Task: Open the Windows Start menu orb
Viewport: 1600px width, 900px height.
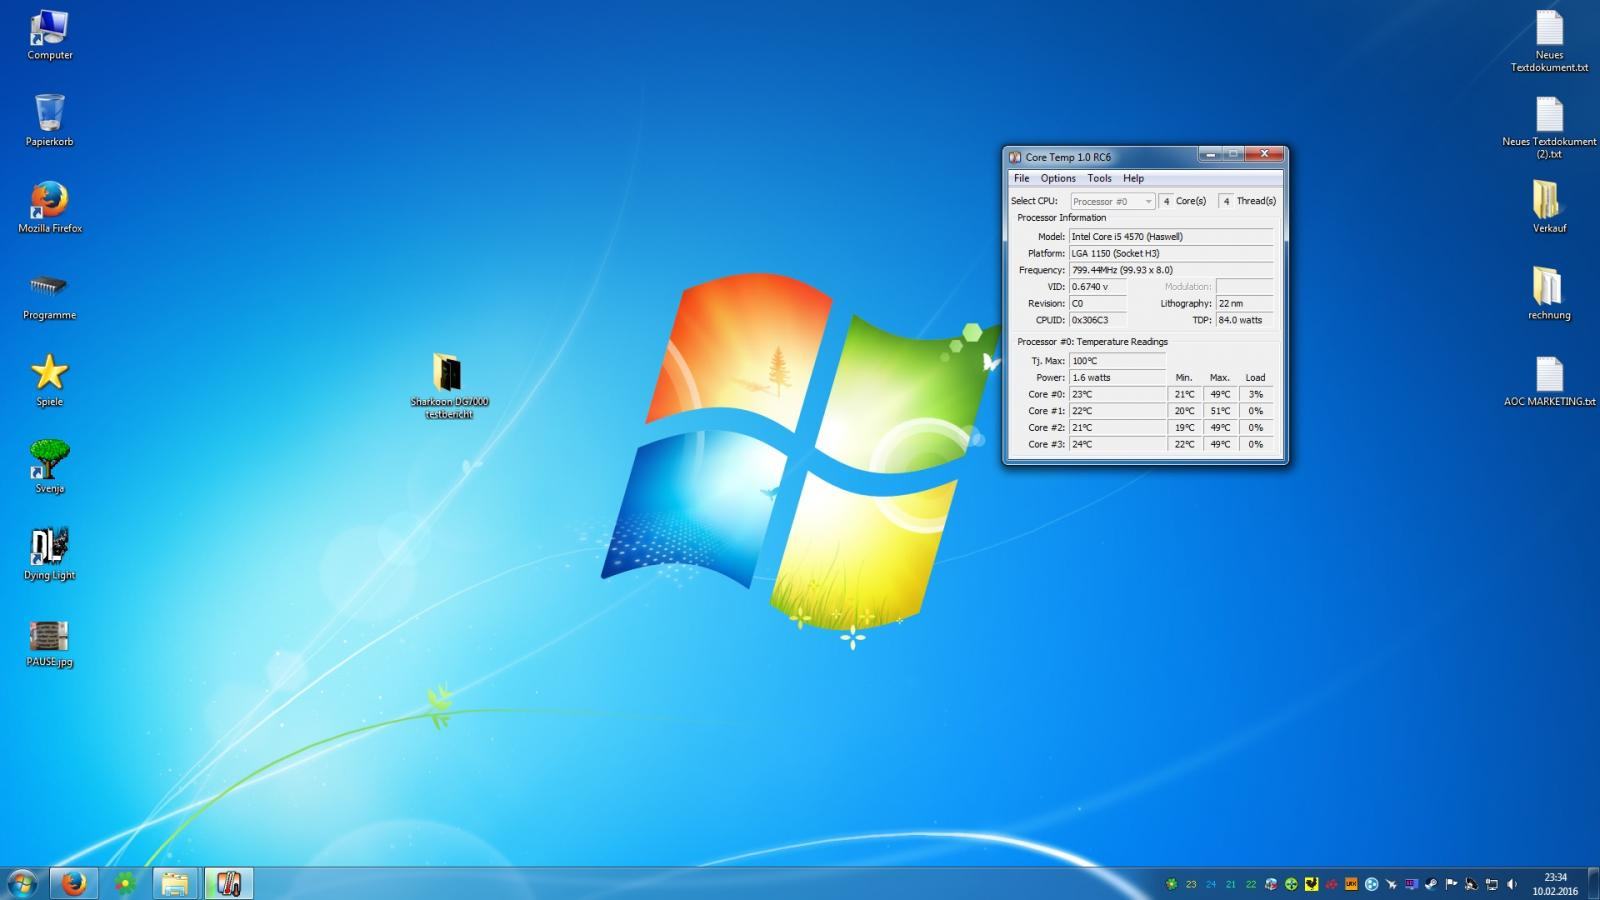Action: tap(22, 883)
